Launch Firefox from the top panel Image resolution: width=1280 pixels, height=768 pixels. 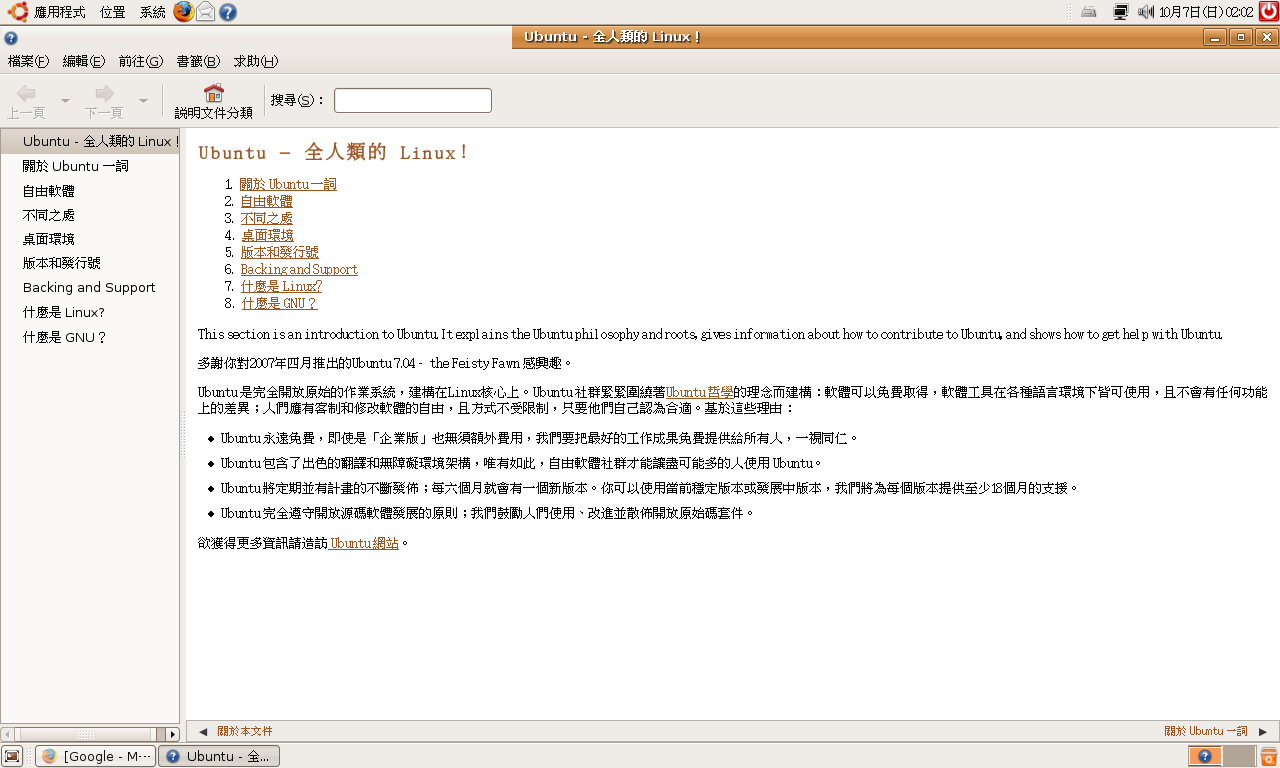(x=183, y=12)
